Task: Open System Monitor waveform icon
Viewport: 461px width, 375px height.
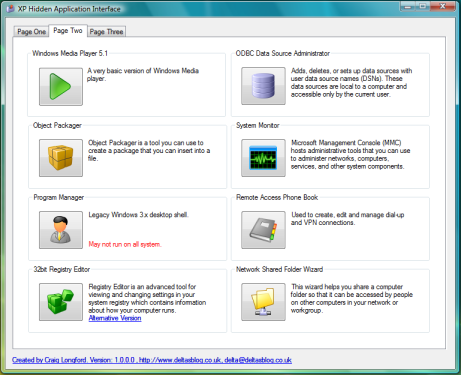Action: click(263, 158)
